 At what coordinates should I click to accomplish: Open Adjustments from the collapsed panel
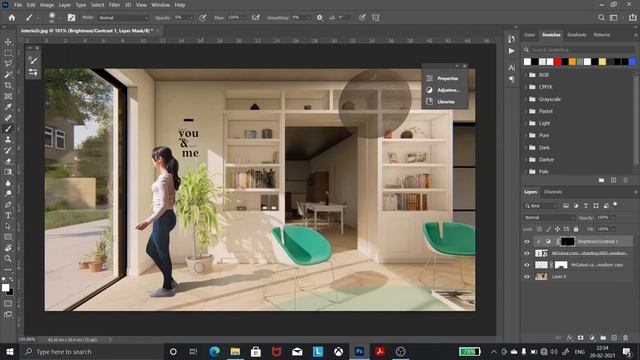point(443,90)
